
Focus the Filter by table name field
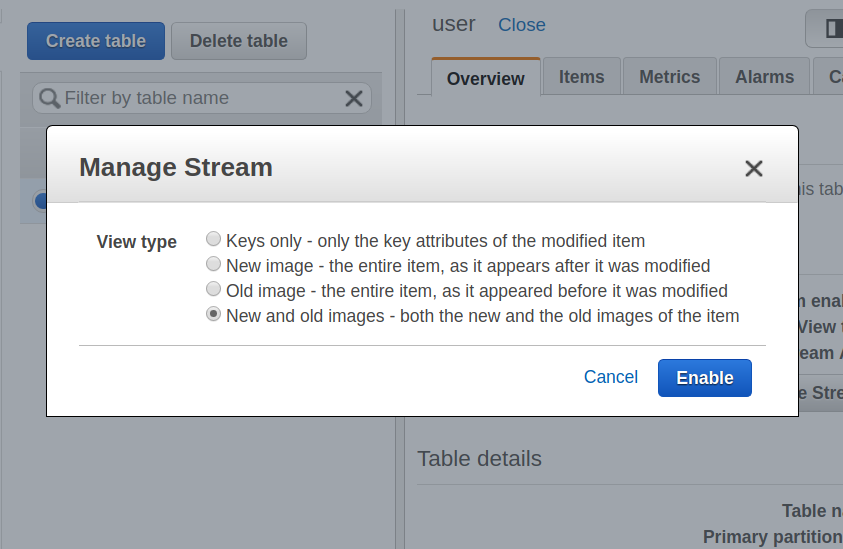pos(200,98)
